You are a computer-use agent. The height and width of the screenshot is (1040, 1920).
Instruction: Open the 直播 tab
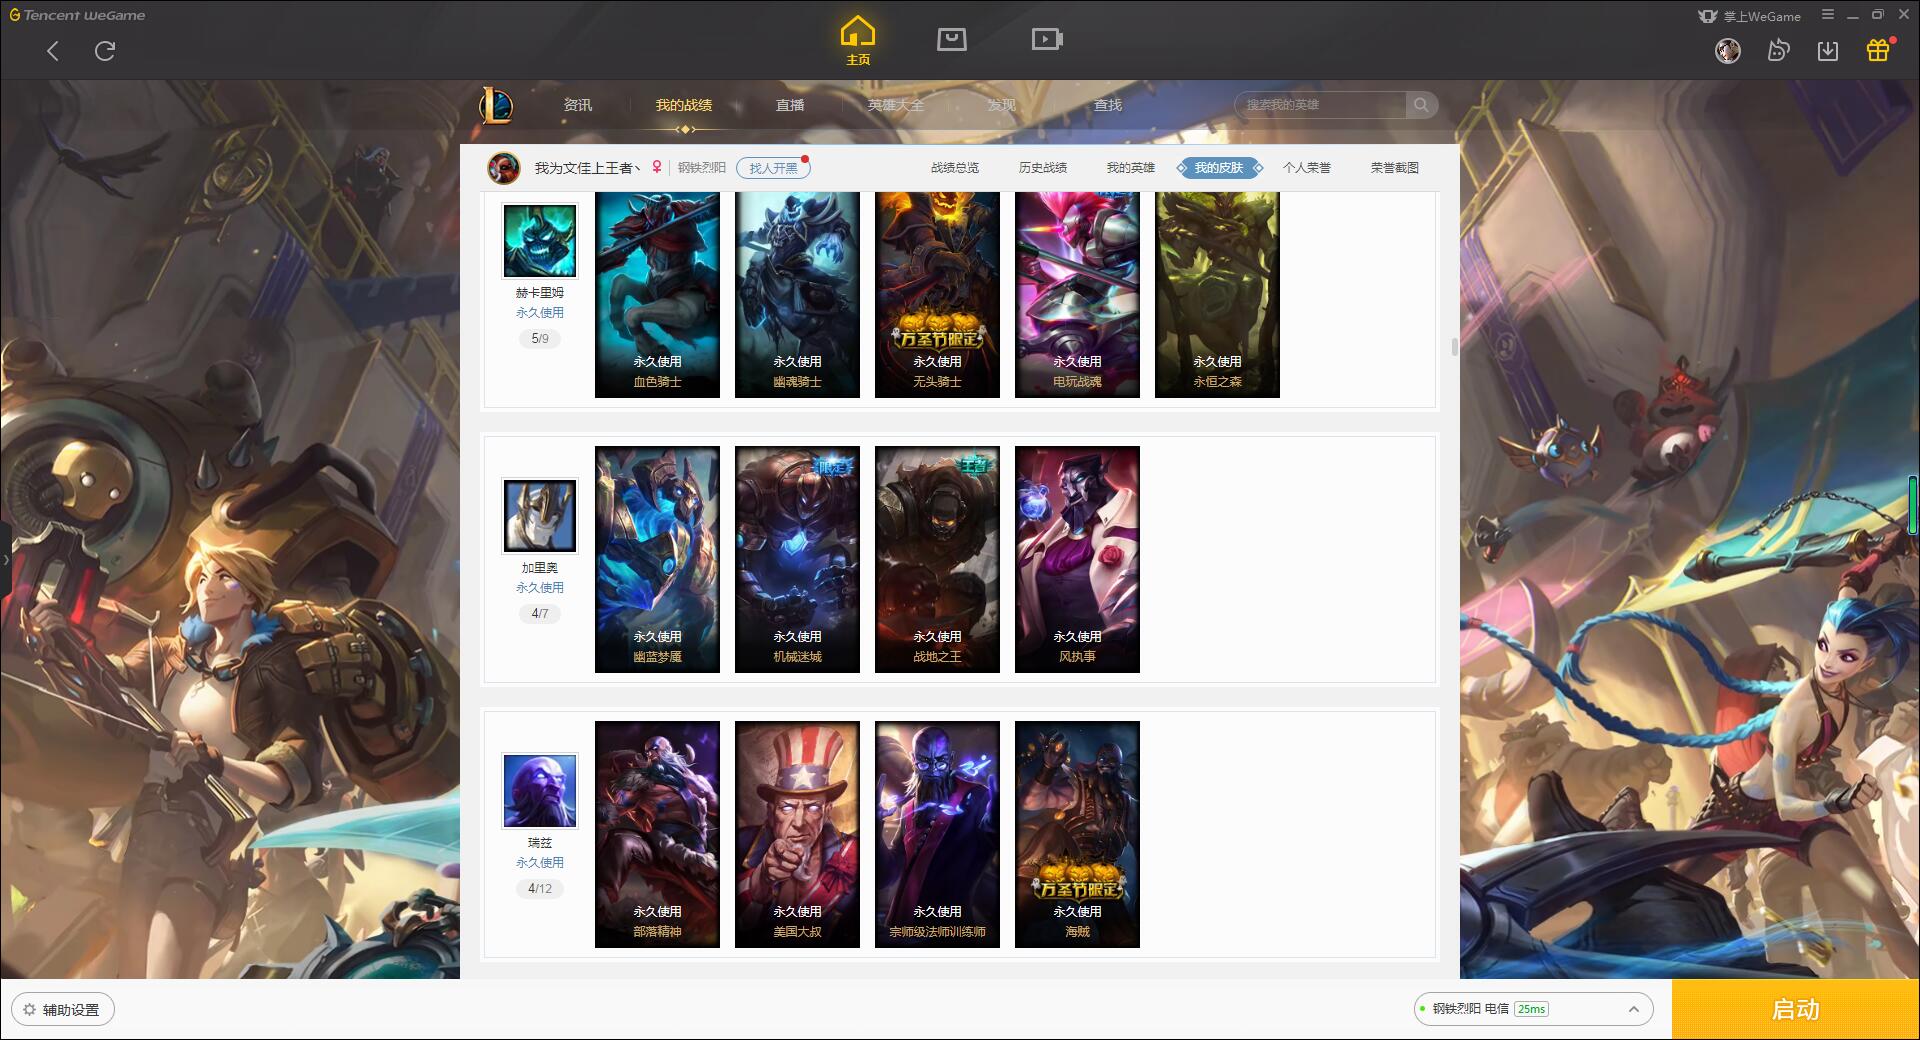pos(790,105)
